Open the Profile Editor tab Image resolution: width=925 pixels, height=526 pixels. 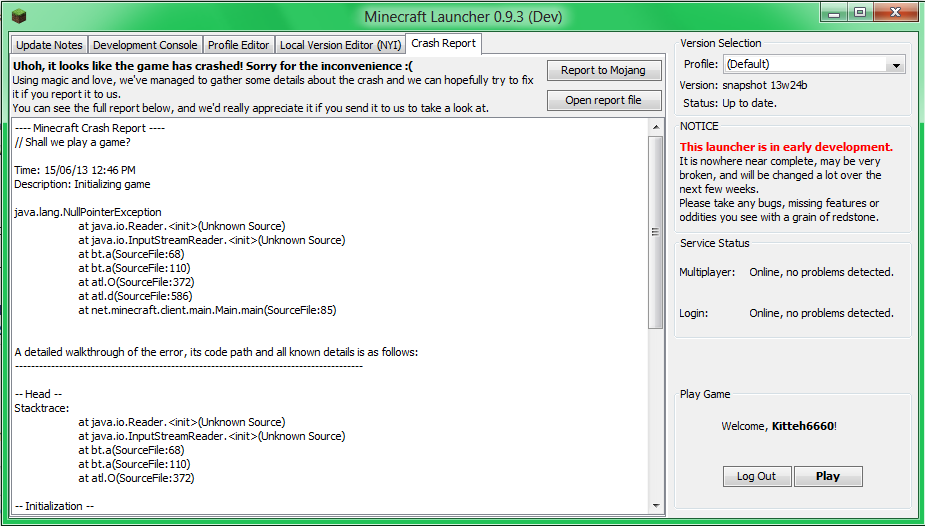point(238,45)
